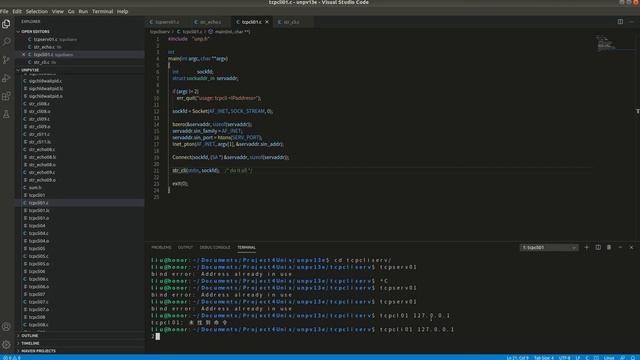Open the Manage gear icon
Screen dimensions: 640x360
6,345
